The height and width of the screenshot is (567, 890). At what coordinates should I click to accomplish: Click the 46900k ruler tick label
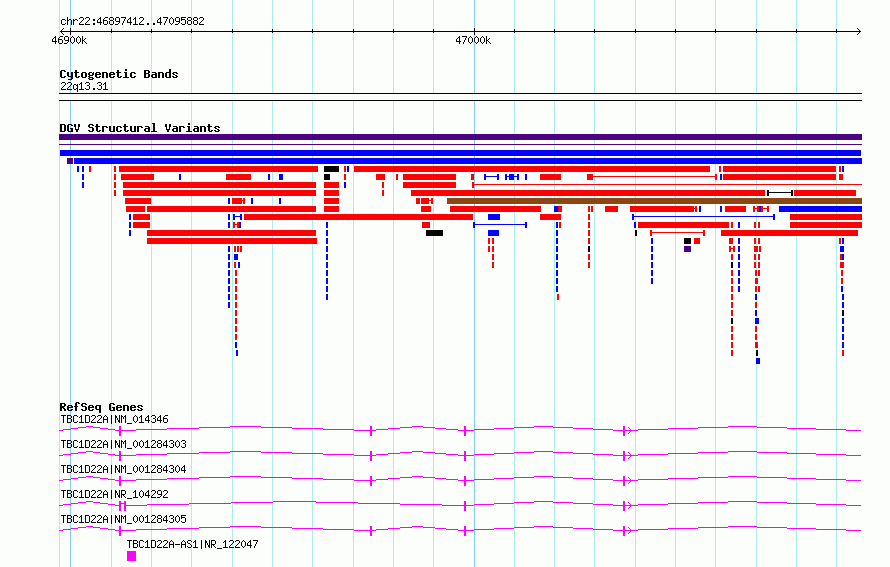click(x=69, y=40)
